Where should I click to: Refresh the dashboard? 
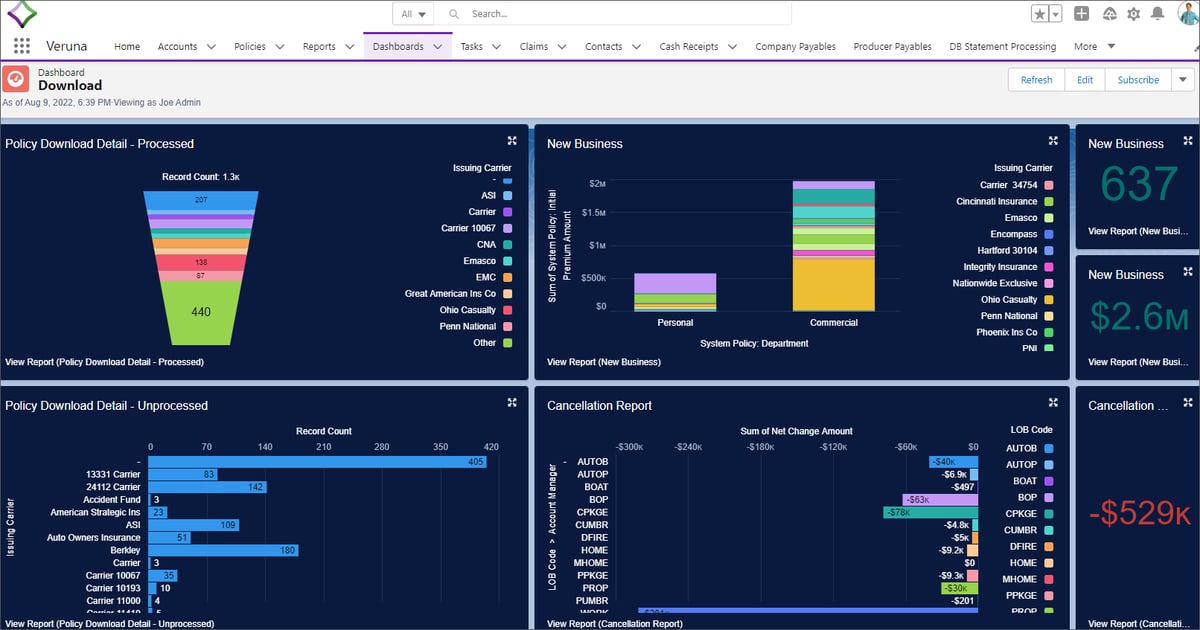coord(1036,80)
